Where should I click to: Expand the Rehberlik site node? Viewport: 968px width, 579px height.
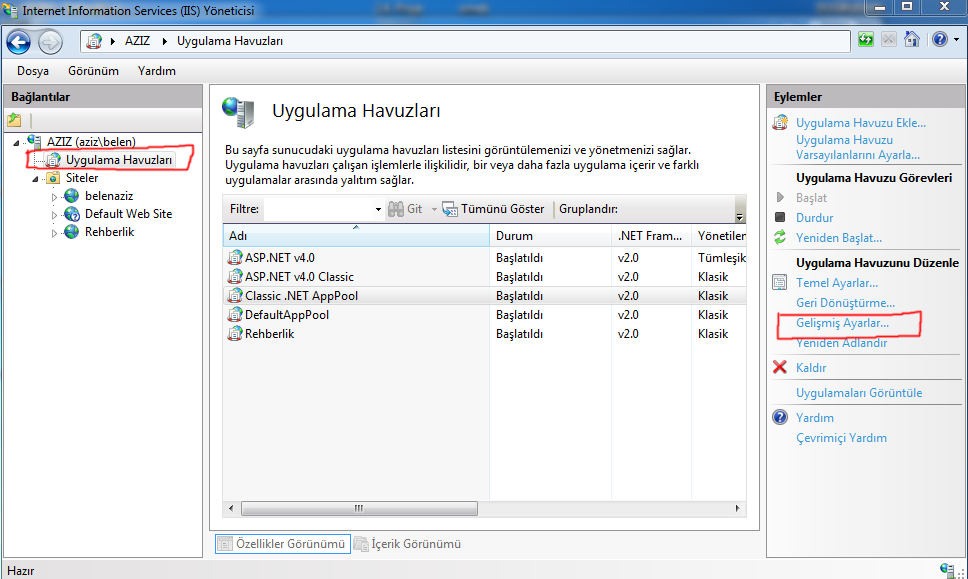coord(55,233)
